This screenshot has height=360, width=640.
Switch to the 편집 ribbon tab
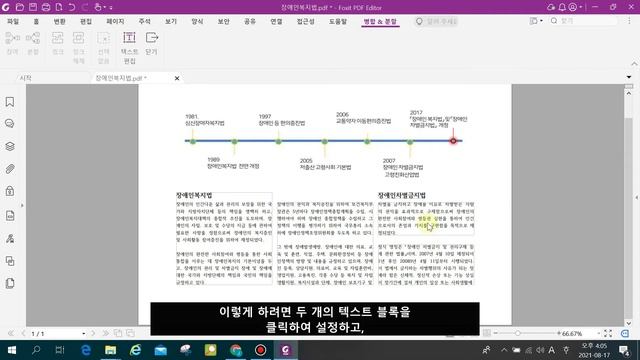pyautogui.click(x=86, y=21)
